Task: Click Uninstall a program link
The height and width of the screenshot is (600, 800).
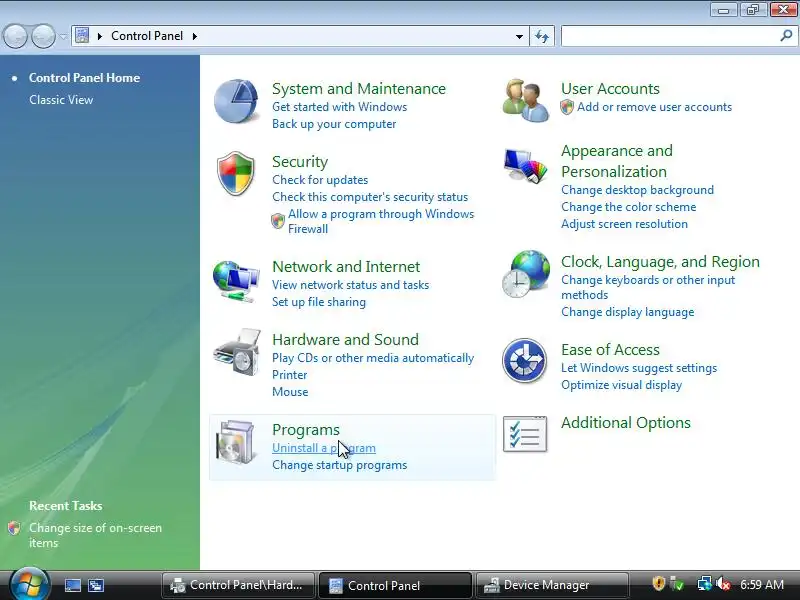Action: pos(323,448)
